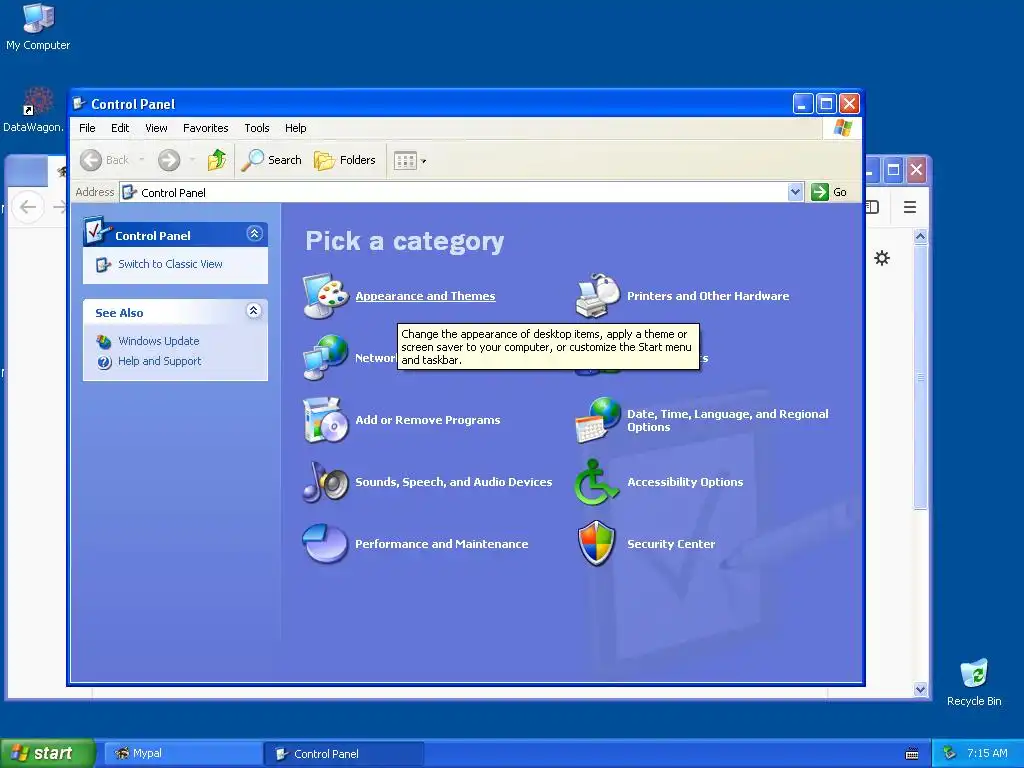Click Performance and Maintenance link
1024x768 pixels.
click(441, 544)
